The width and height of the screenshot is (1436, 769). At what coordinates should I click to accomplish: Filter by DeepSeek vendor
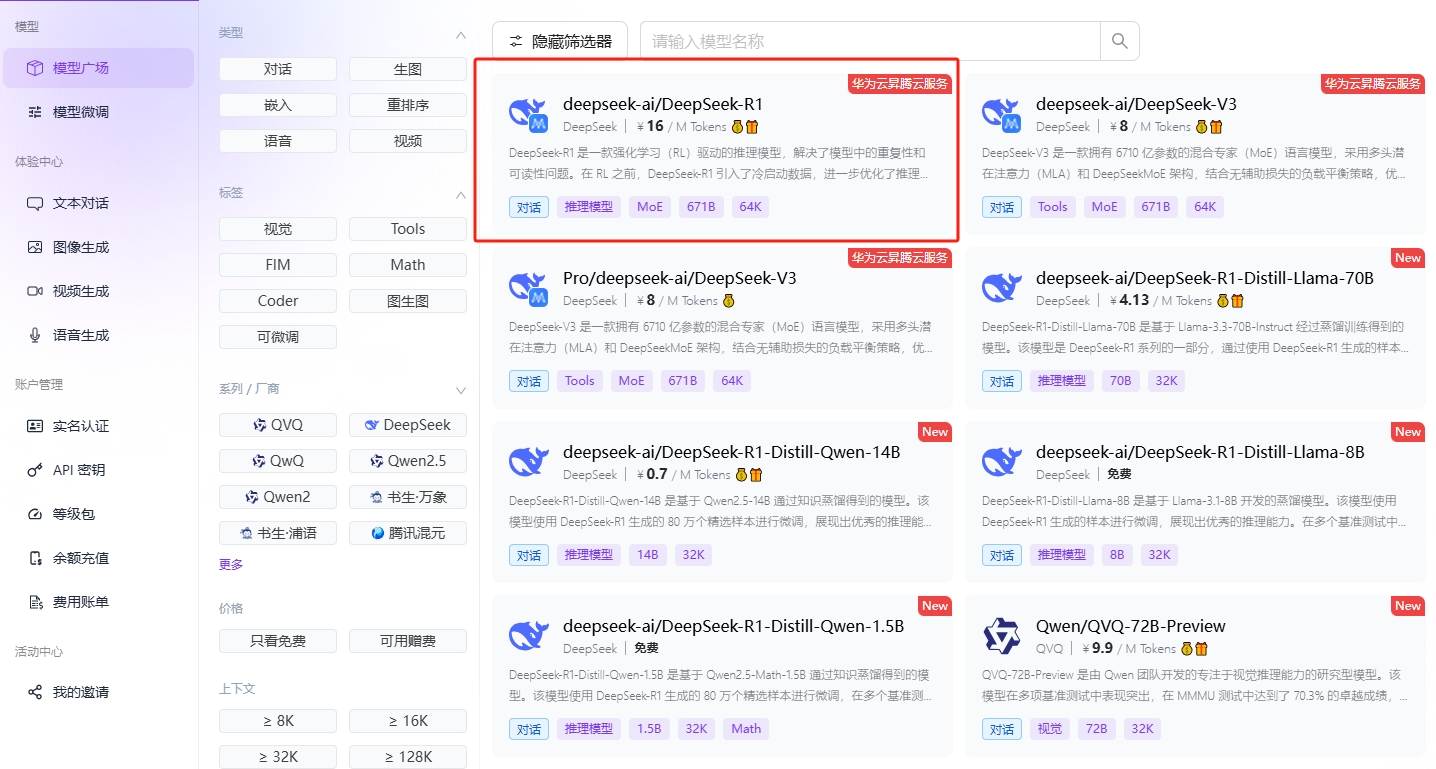tap(408, 425)
